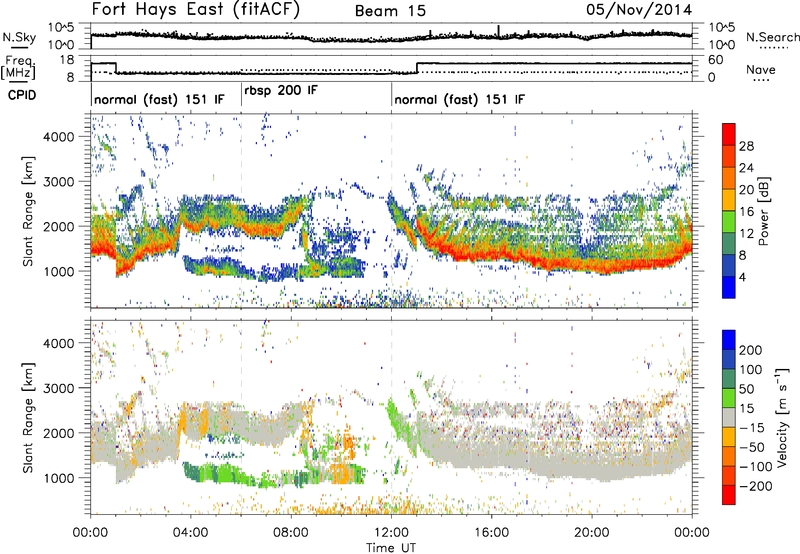Click the left '10^5' noise axis value
Viewport: 800px width, 554px height.
61,28
